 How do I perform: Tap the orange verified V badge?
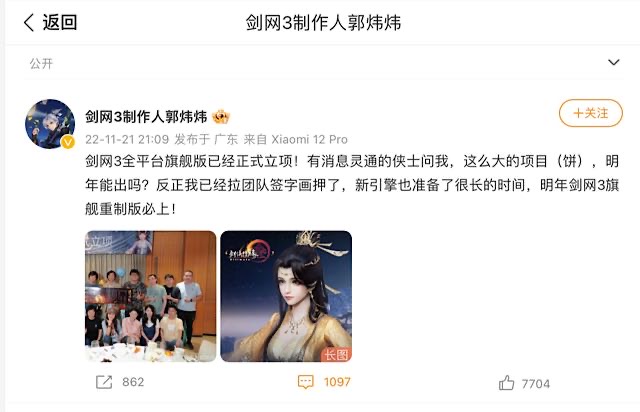pyautogui.click(x=68, y=142)
